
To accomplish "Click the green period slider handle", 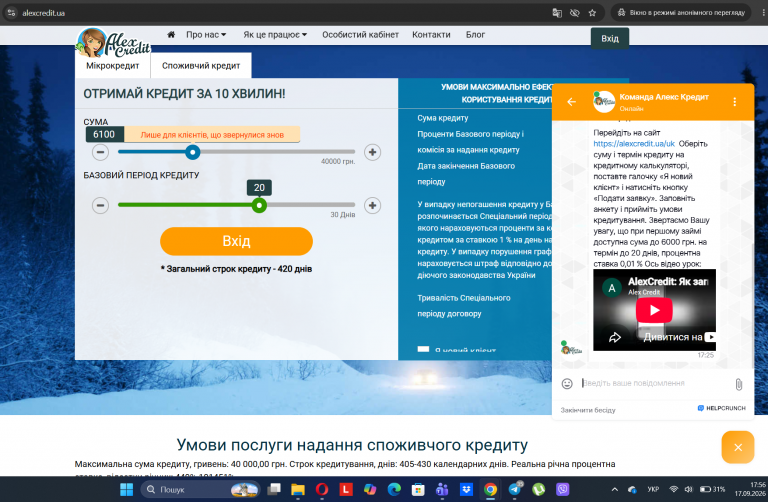I will tap(259, 205).
